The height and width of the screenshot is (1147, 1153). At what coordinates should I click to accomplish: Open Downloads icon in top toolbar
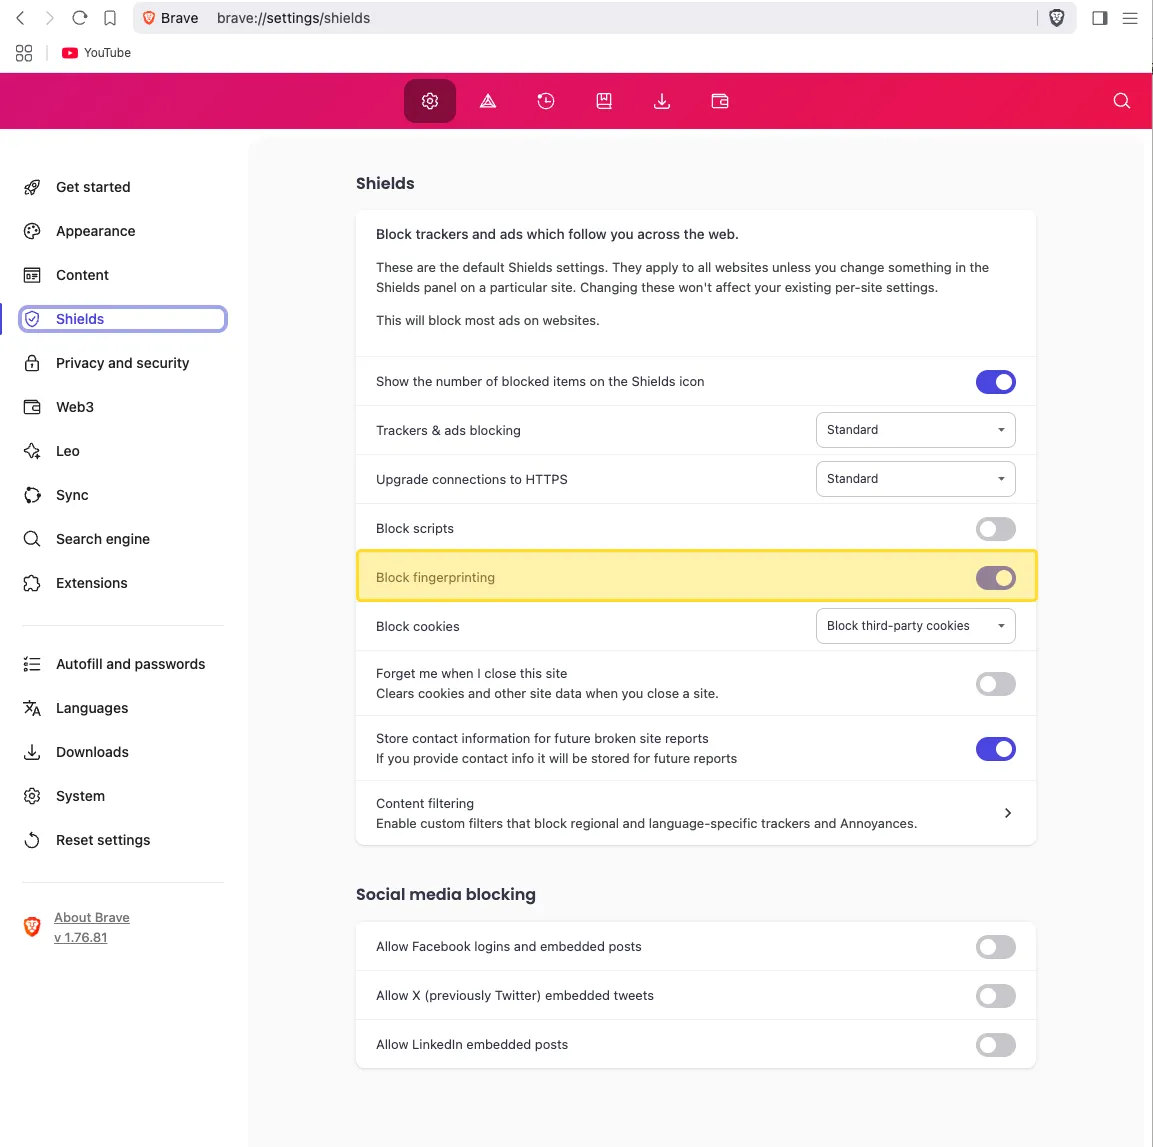(662, 101)
